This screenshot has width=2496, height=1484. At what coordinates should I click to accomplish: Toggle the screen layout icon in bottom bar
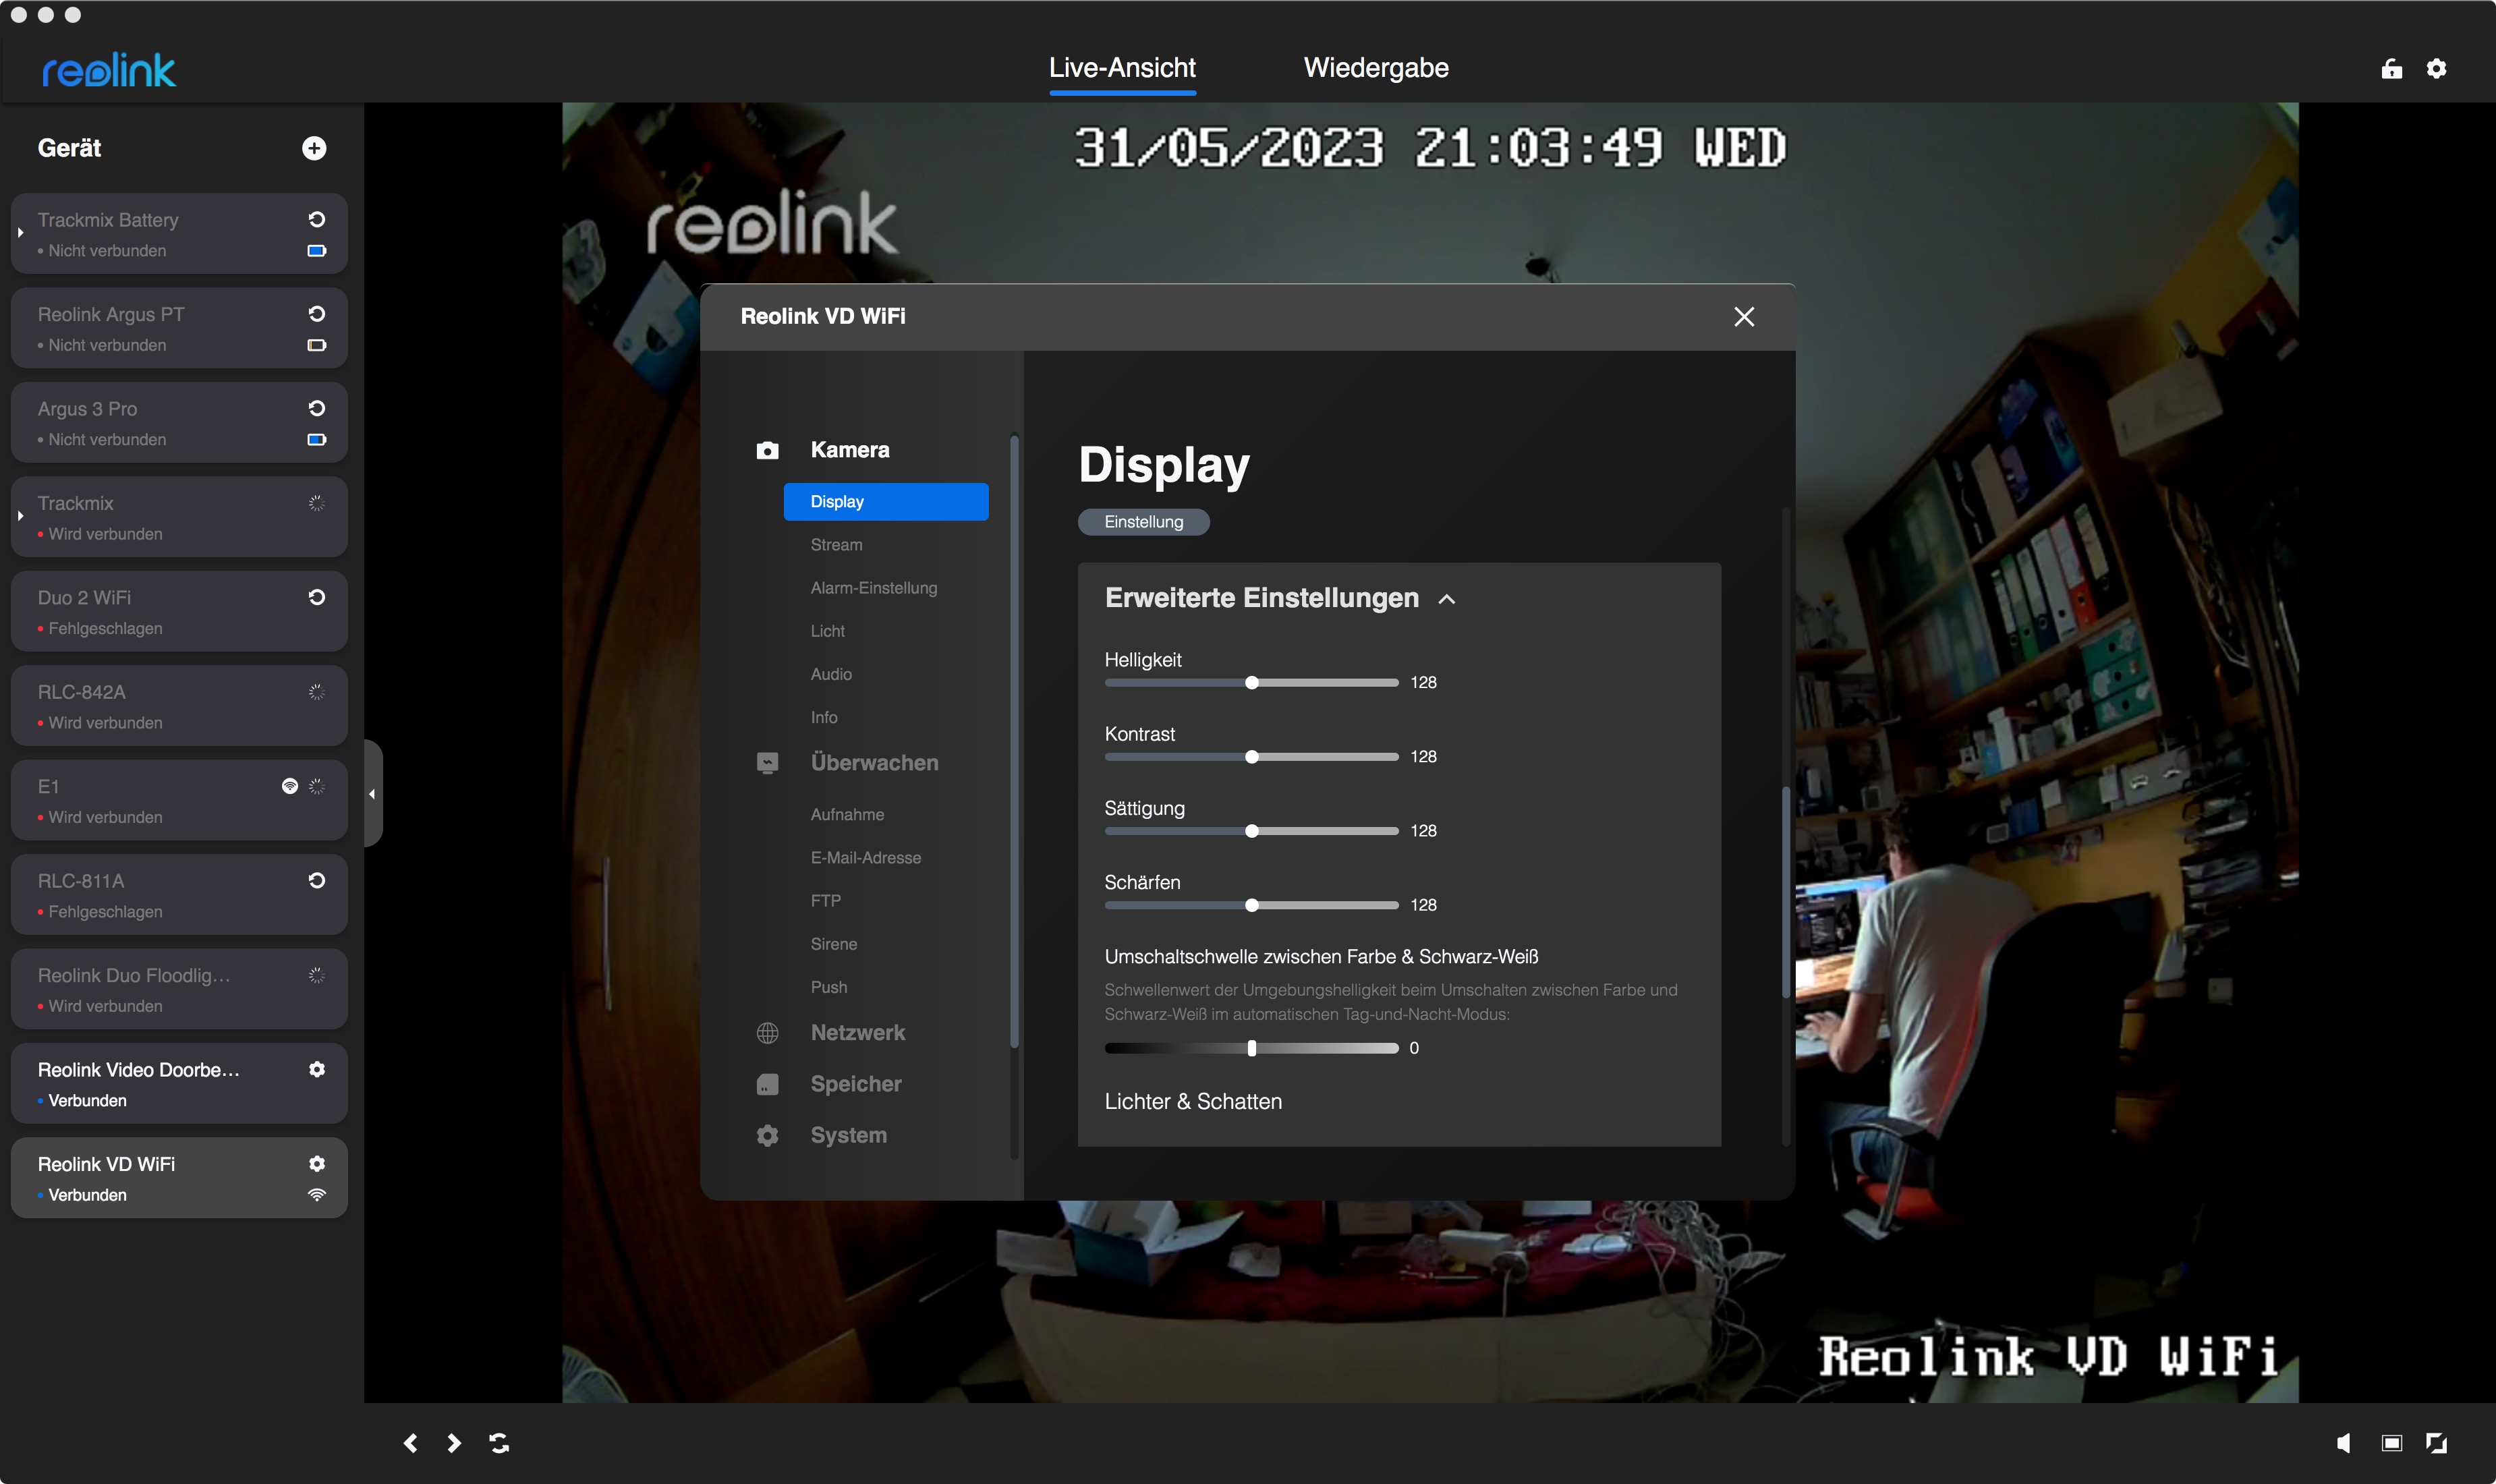coord(2391,1442)
